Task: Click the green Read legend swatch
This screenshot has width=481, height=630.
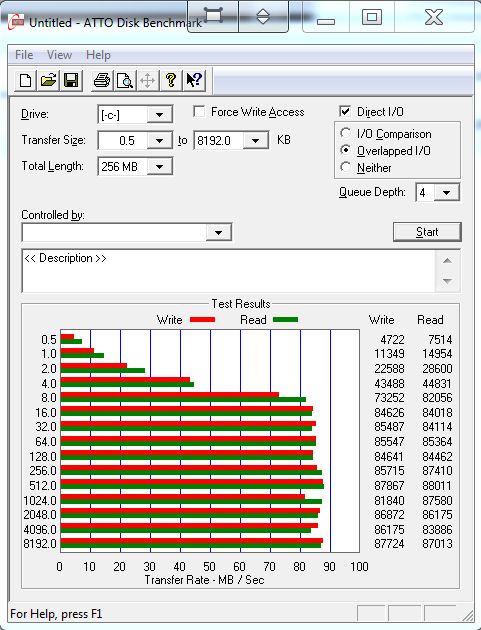Action: pyautogui.click(x=285, y=320)
